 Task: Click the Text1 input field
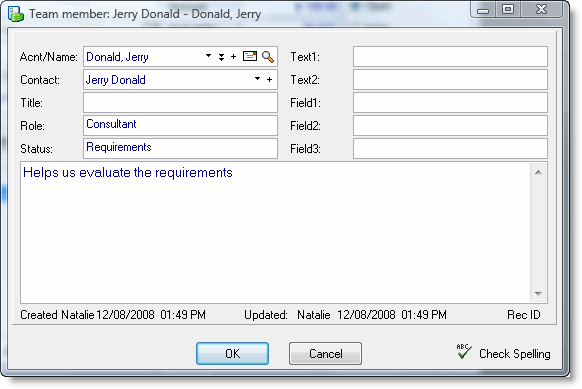(450, 56)
